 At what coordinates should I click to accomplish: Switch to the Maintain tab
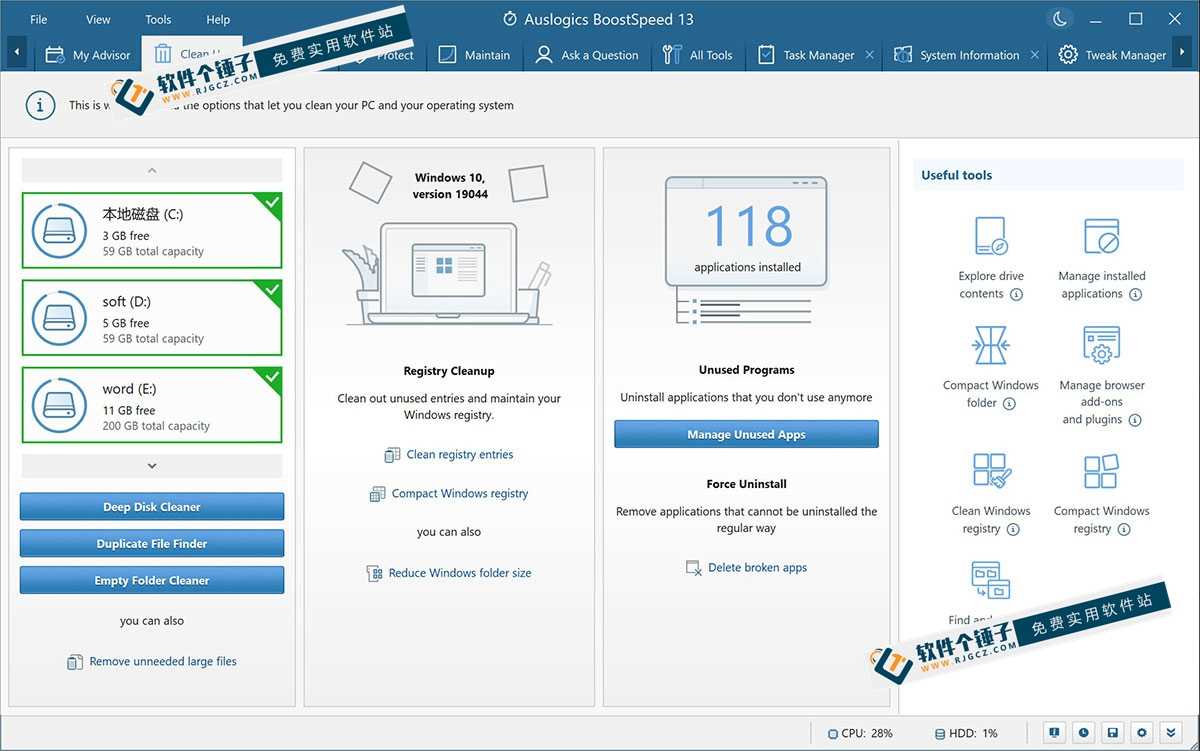point(474,55)
